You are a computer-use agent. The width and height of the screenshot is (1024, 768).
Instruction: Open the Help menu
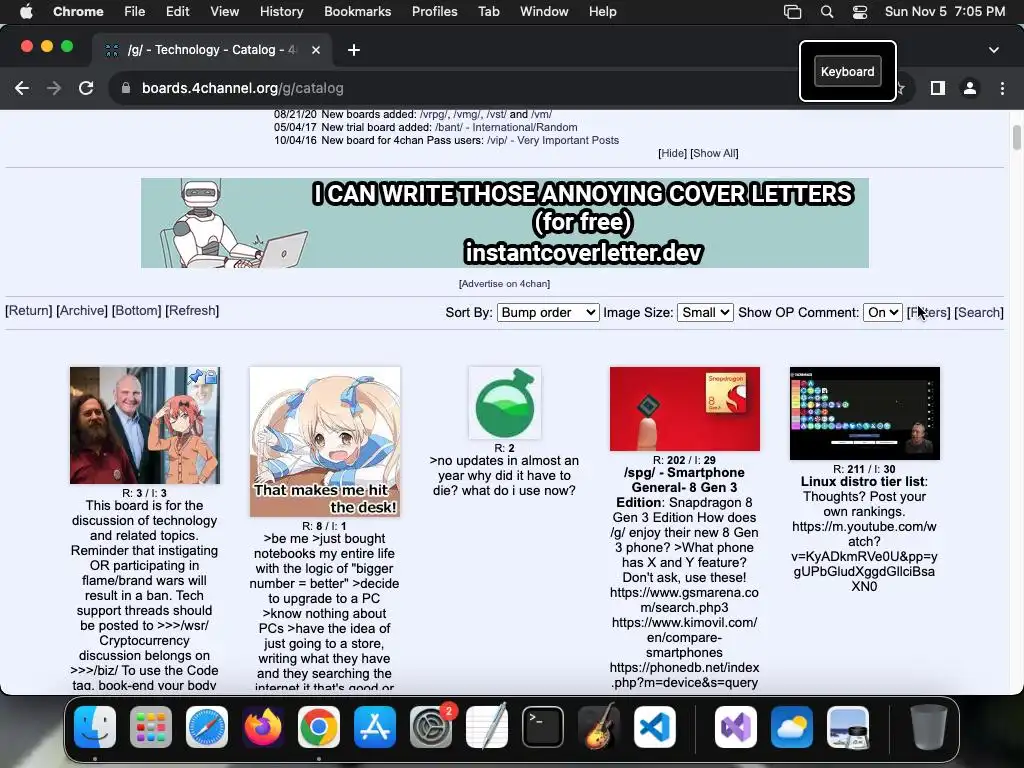coord(602,11)
